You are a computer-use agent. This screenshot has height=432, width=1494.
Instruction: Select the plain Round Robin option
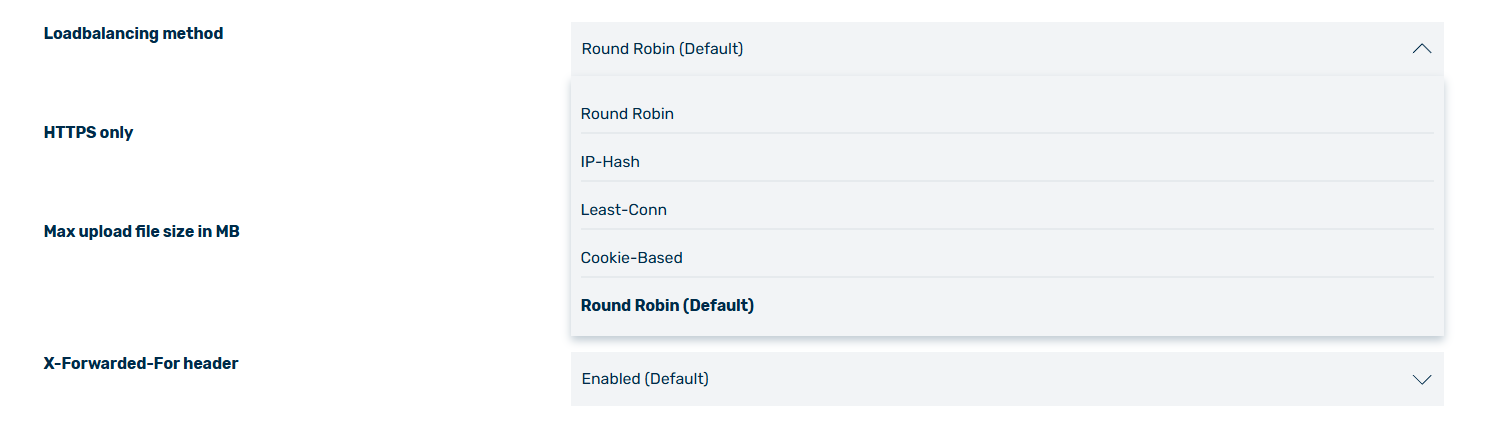(627, 114)
